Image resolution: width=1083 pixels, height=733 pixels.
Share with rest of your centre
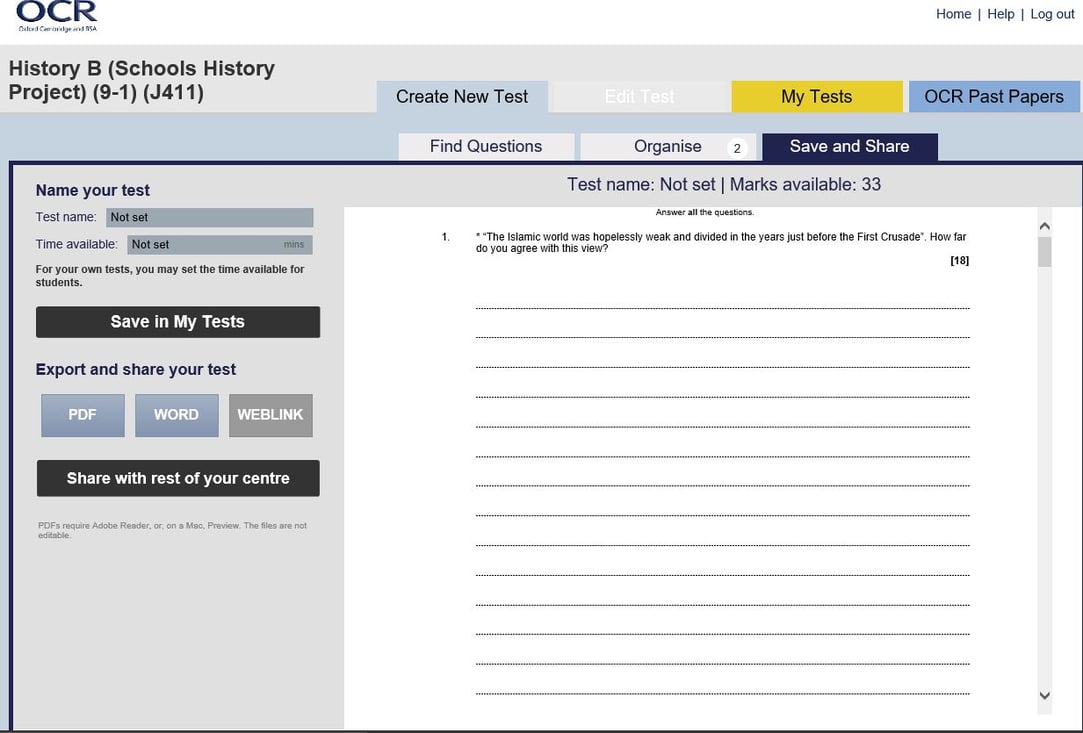178,478
